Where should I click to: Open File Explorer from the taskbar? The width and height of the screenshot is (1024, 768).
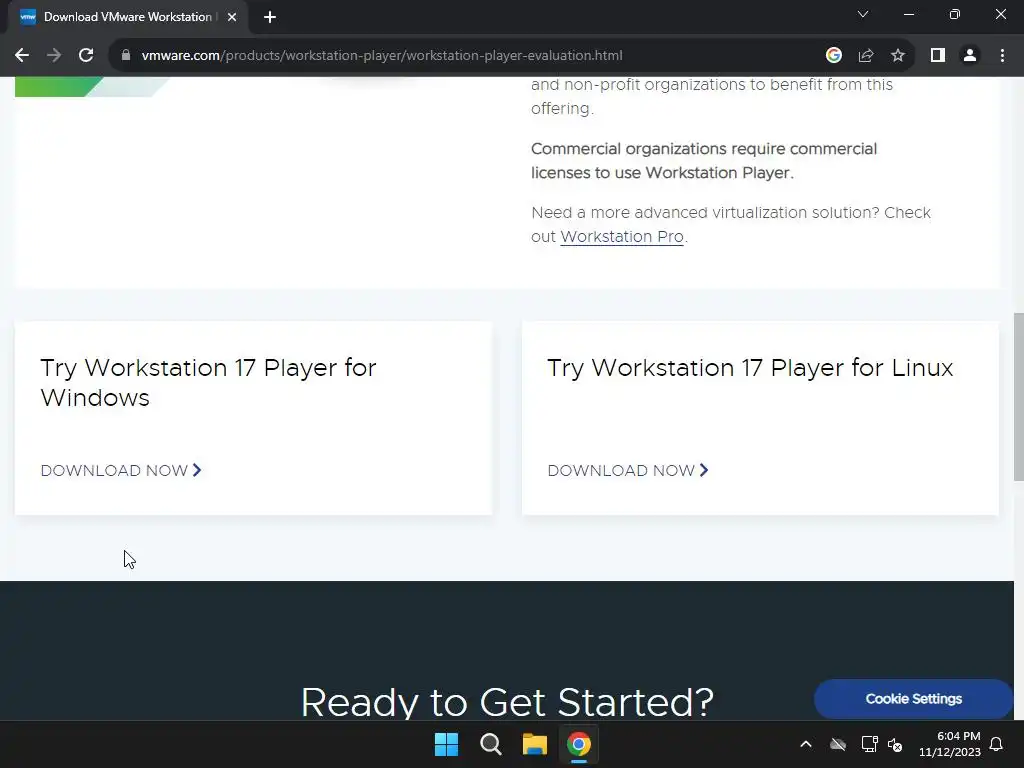[534, 744]
